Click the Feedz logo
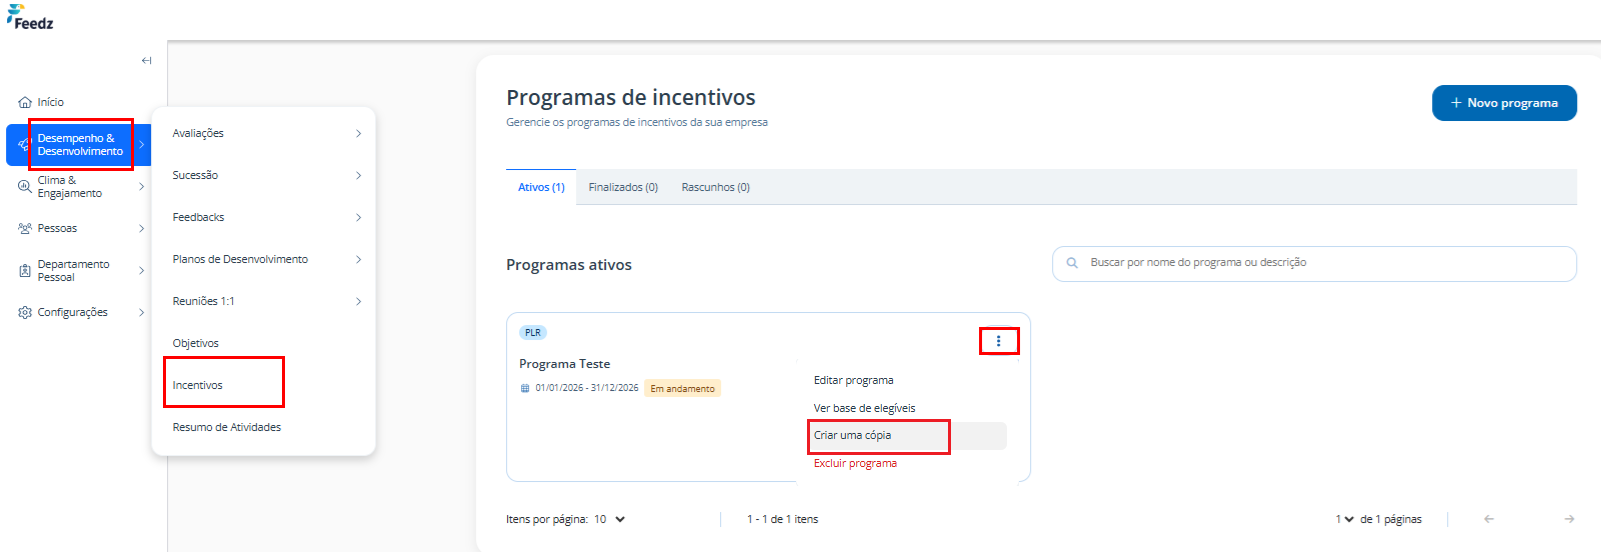1601x552 pixels. tap(30, 18)
